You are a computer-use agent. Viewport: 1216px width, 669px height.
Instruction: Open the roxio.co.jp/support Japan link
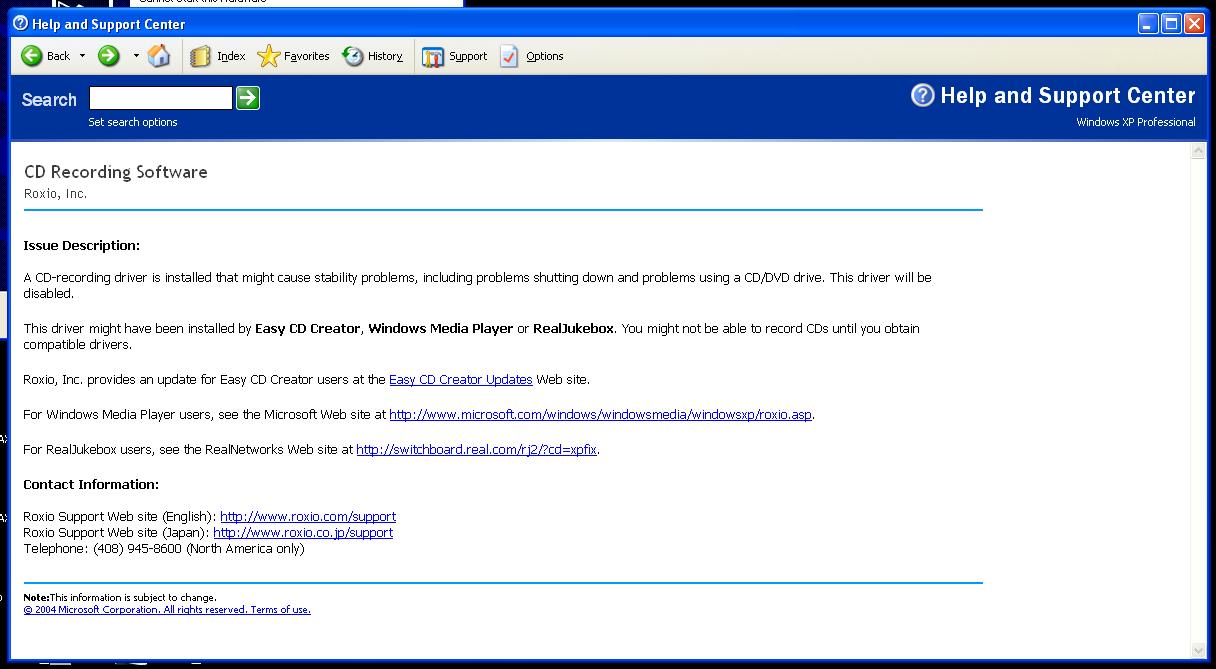pyautogui.click(x=303, y=533)
